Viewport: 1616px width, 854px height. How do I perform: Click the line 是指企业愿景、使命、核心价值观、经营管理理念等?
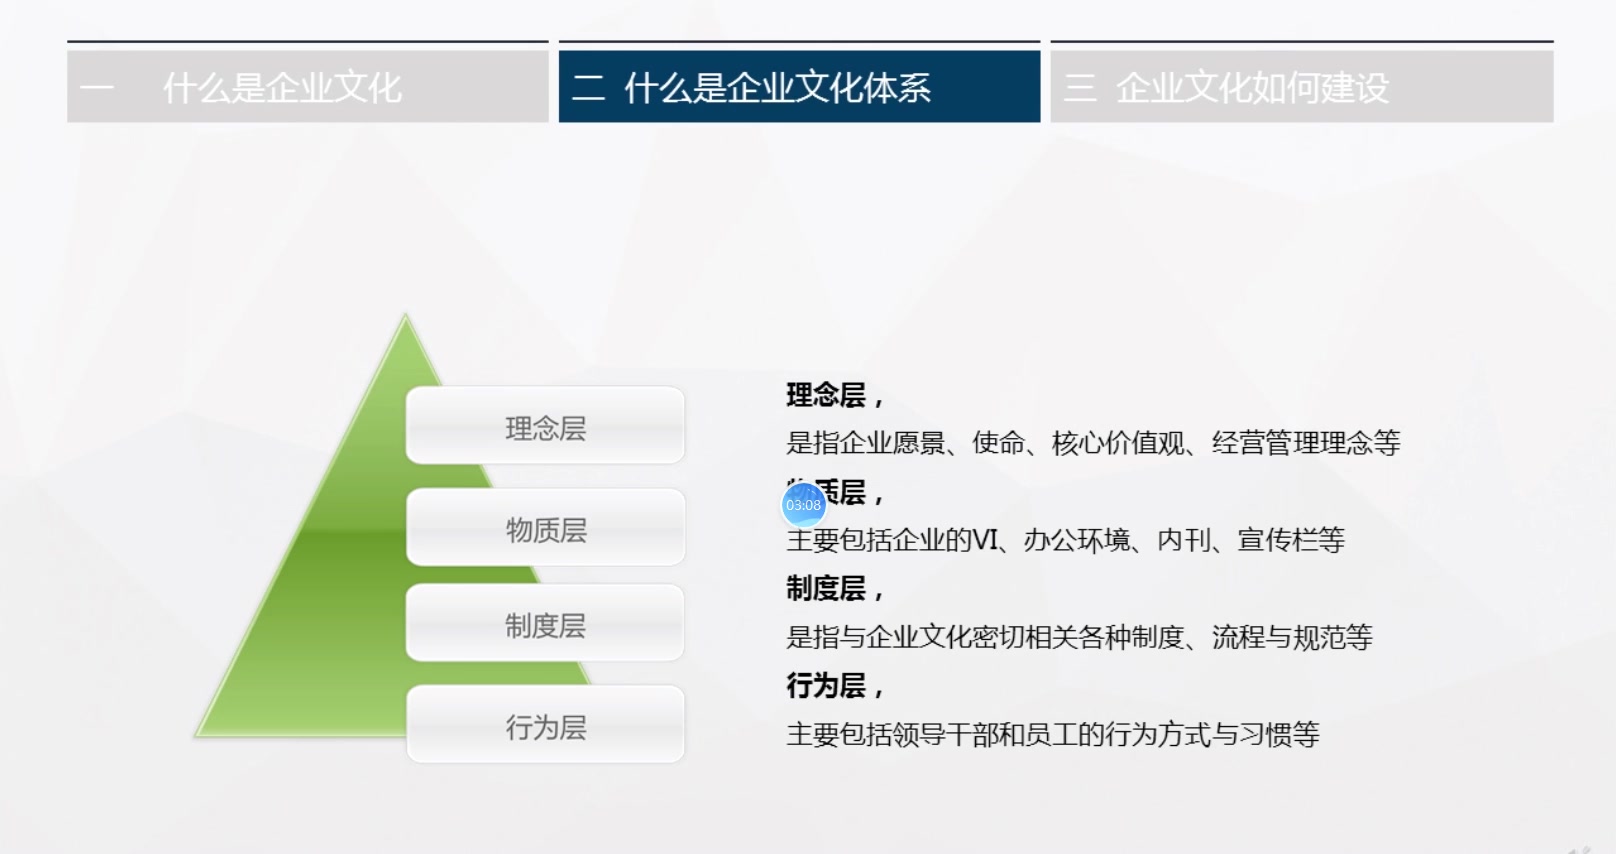click(x=1093, y=443)
